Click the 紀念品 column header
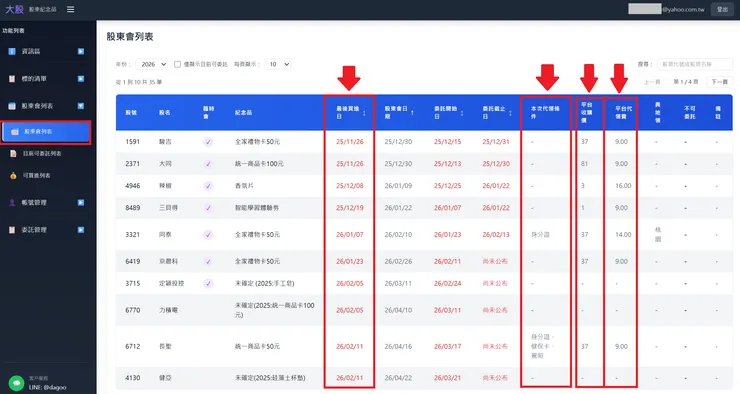This screenshot has height=394, width=740. pyautogui.click(x=244, y=113)
